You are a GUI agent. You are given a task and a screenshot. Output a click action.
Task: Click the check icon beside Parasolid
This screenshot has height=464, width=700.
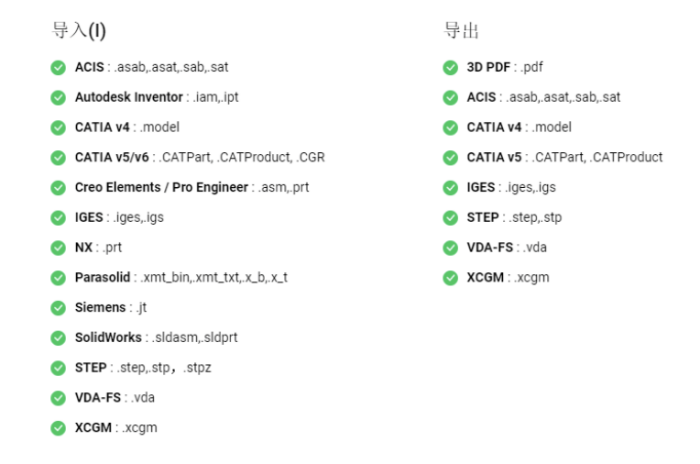pos(58,278)
